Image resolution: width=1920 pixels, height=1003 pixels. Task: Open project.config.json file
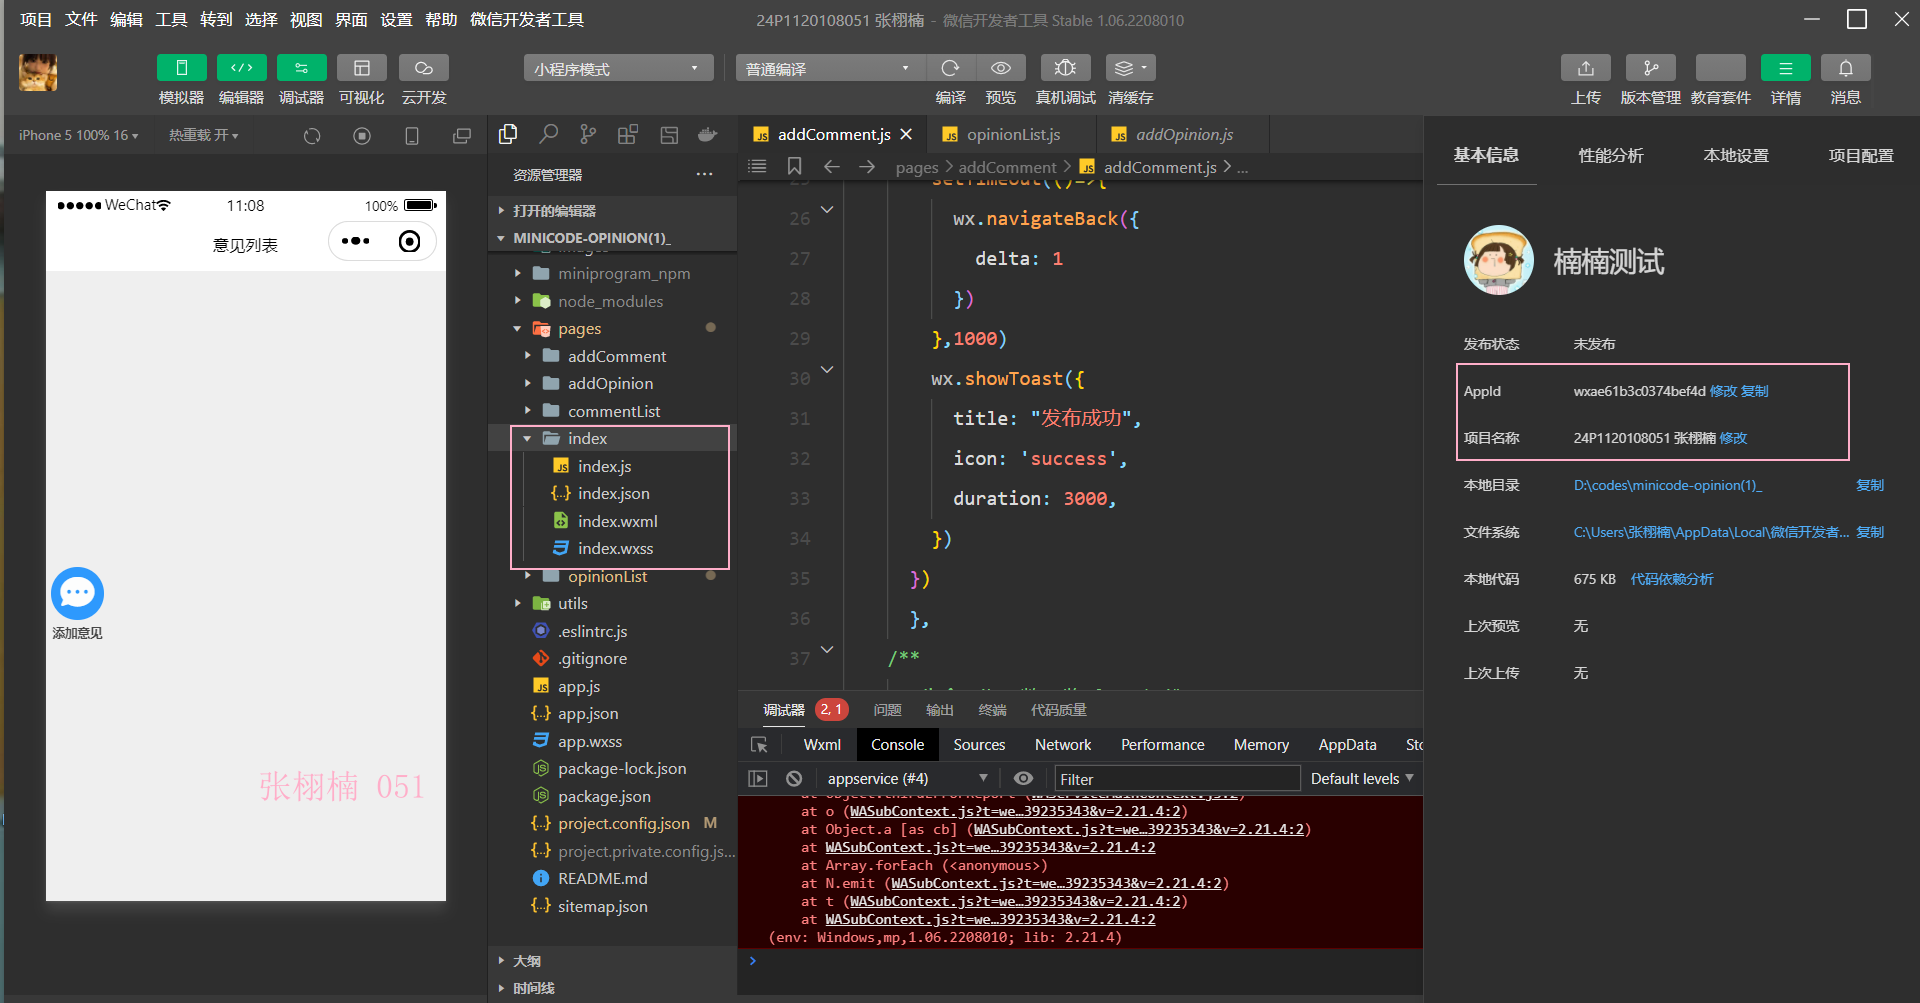point(623,823)
